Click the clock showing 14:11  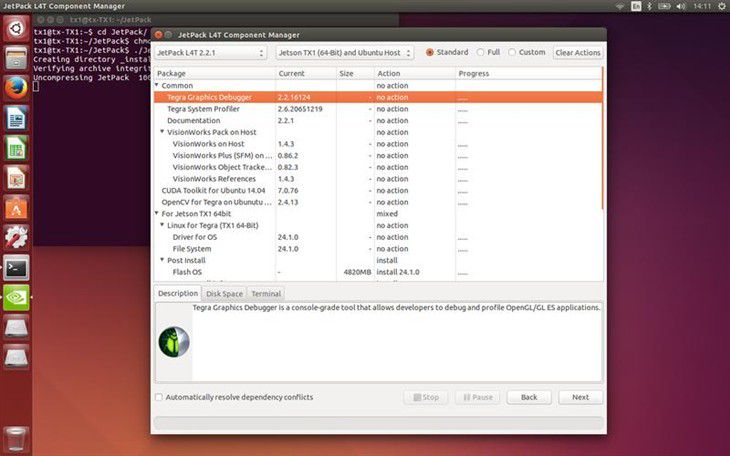click(702, 6)
